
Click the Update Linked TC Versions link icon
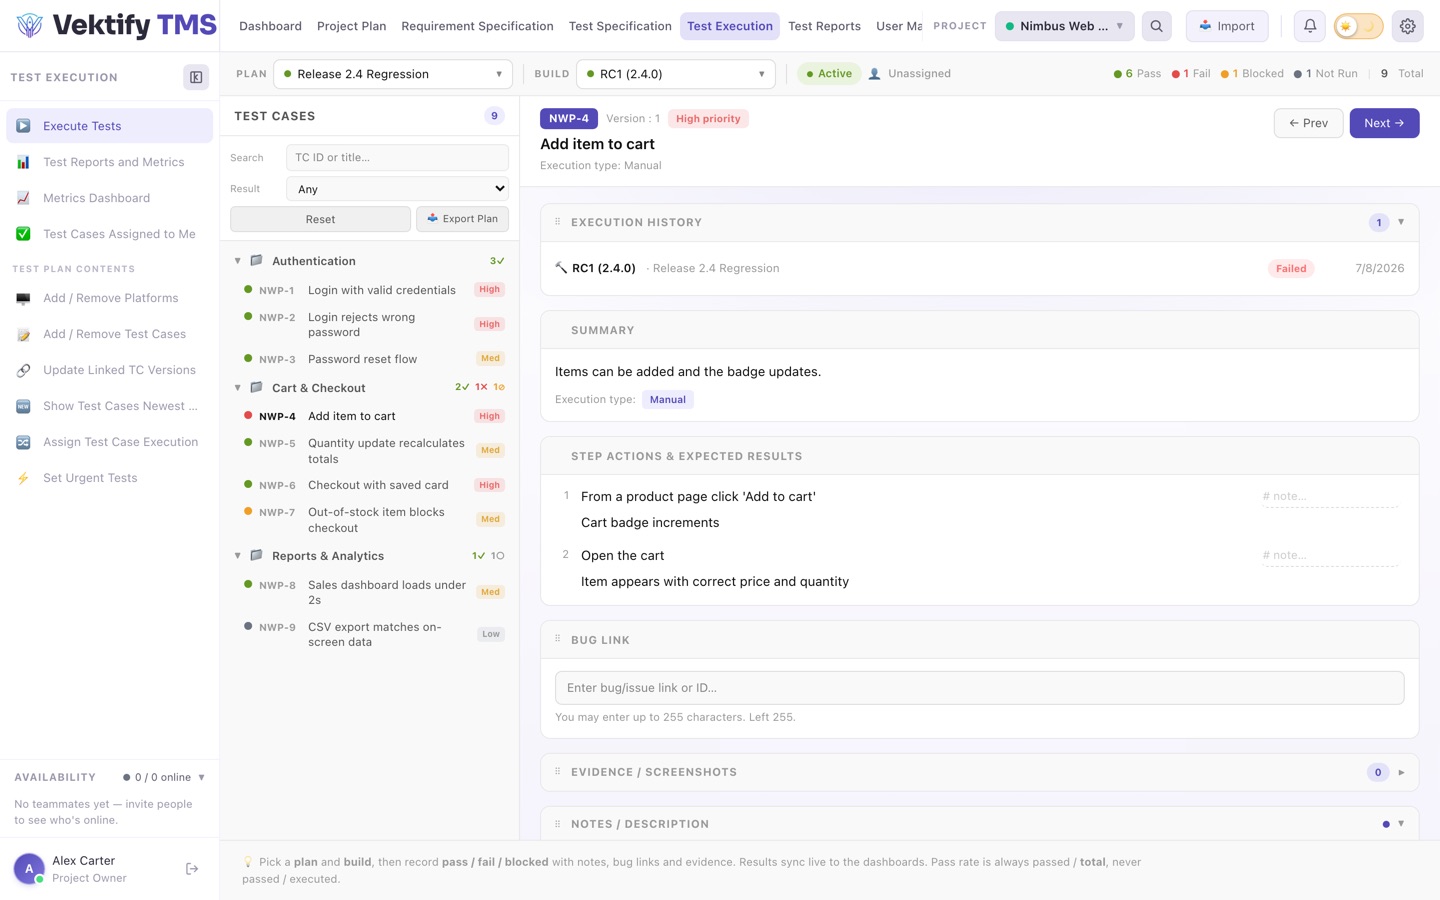[23, 370]
